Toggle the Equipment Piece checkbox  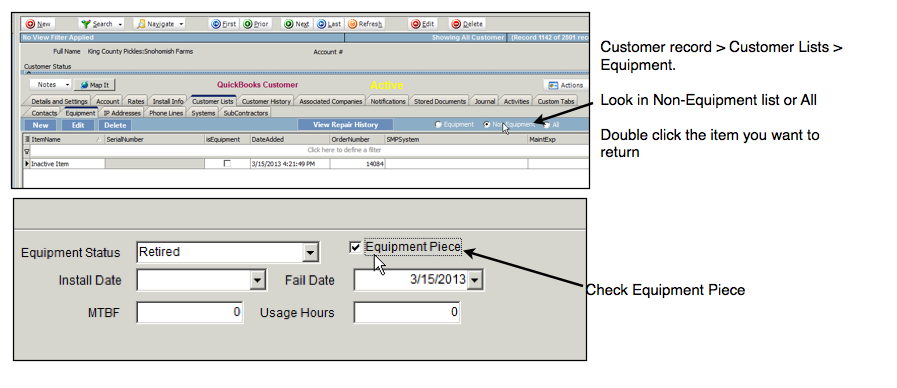[x=355, y=247]
